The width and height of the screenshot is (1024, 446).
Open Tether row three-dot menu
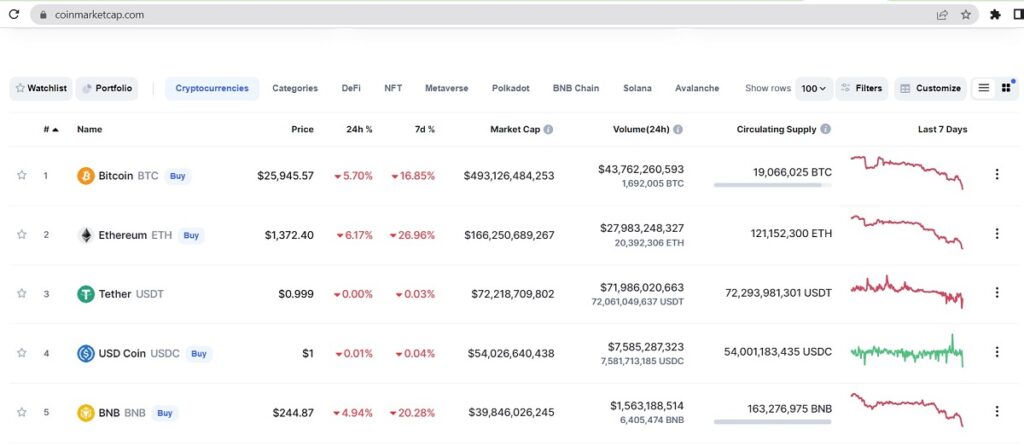pyautogui.click(x=997, y=293)
